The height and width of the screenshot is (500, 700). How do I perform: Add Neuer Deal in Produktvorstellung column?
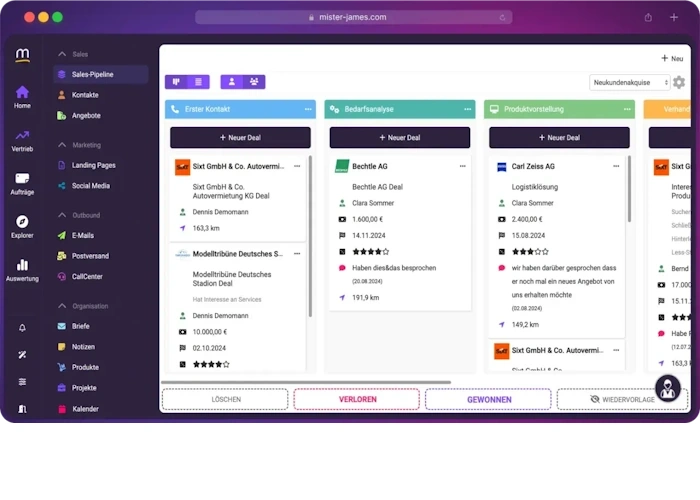click(x=559, y=138)
